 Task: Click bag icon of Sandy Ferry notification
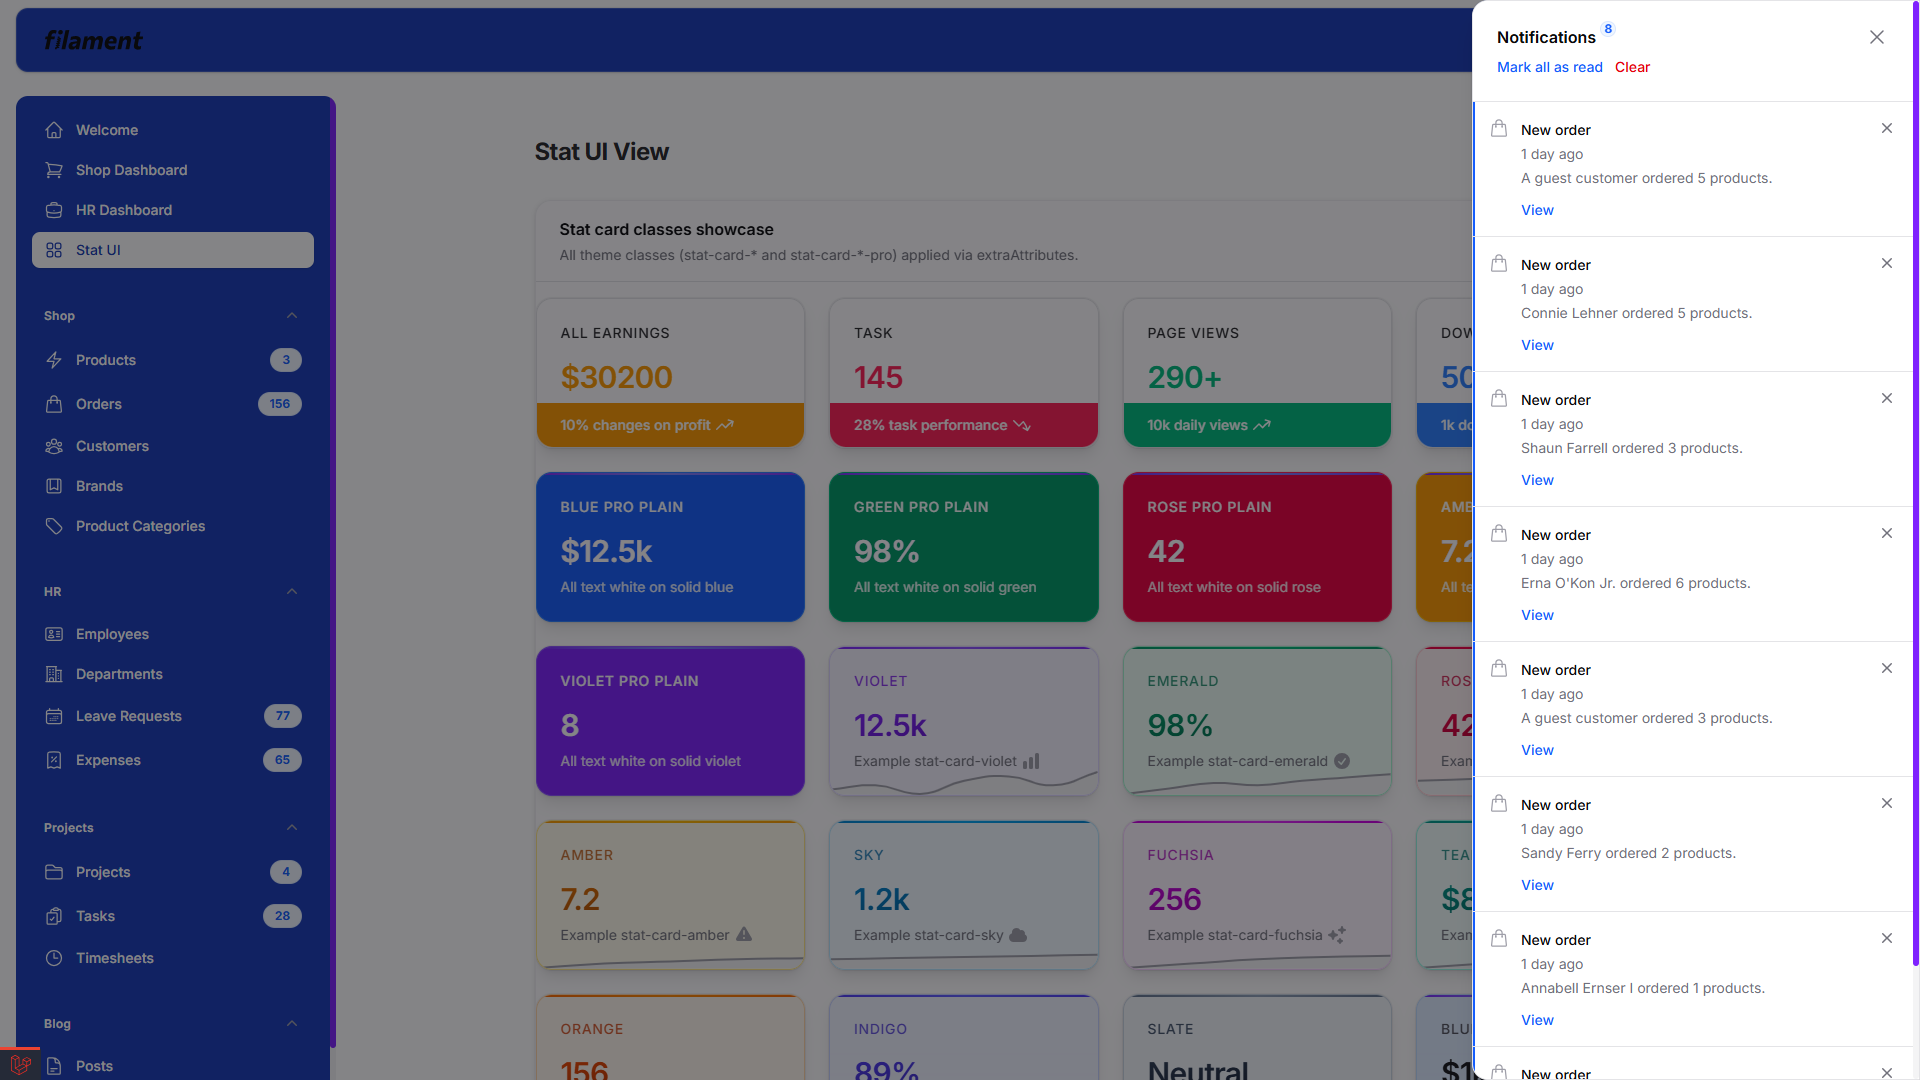[x=1499, y=803]
